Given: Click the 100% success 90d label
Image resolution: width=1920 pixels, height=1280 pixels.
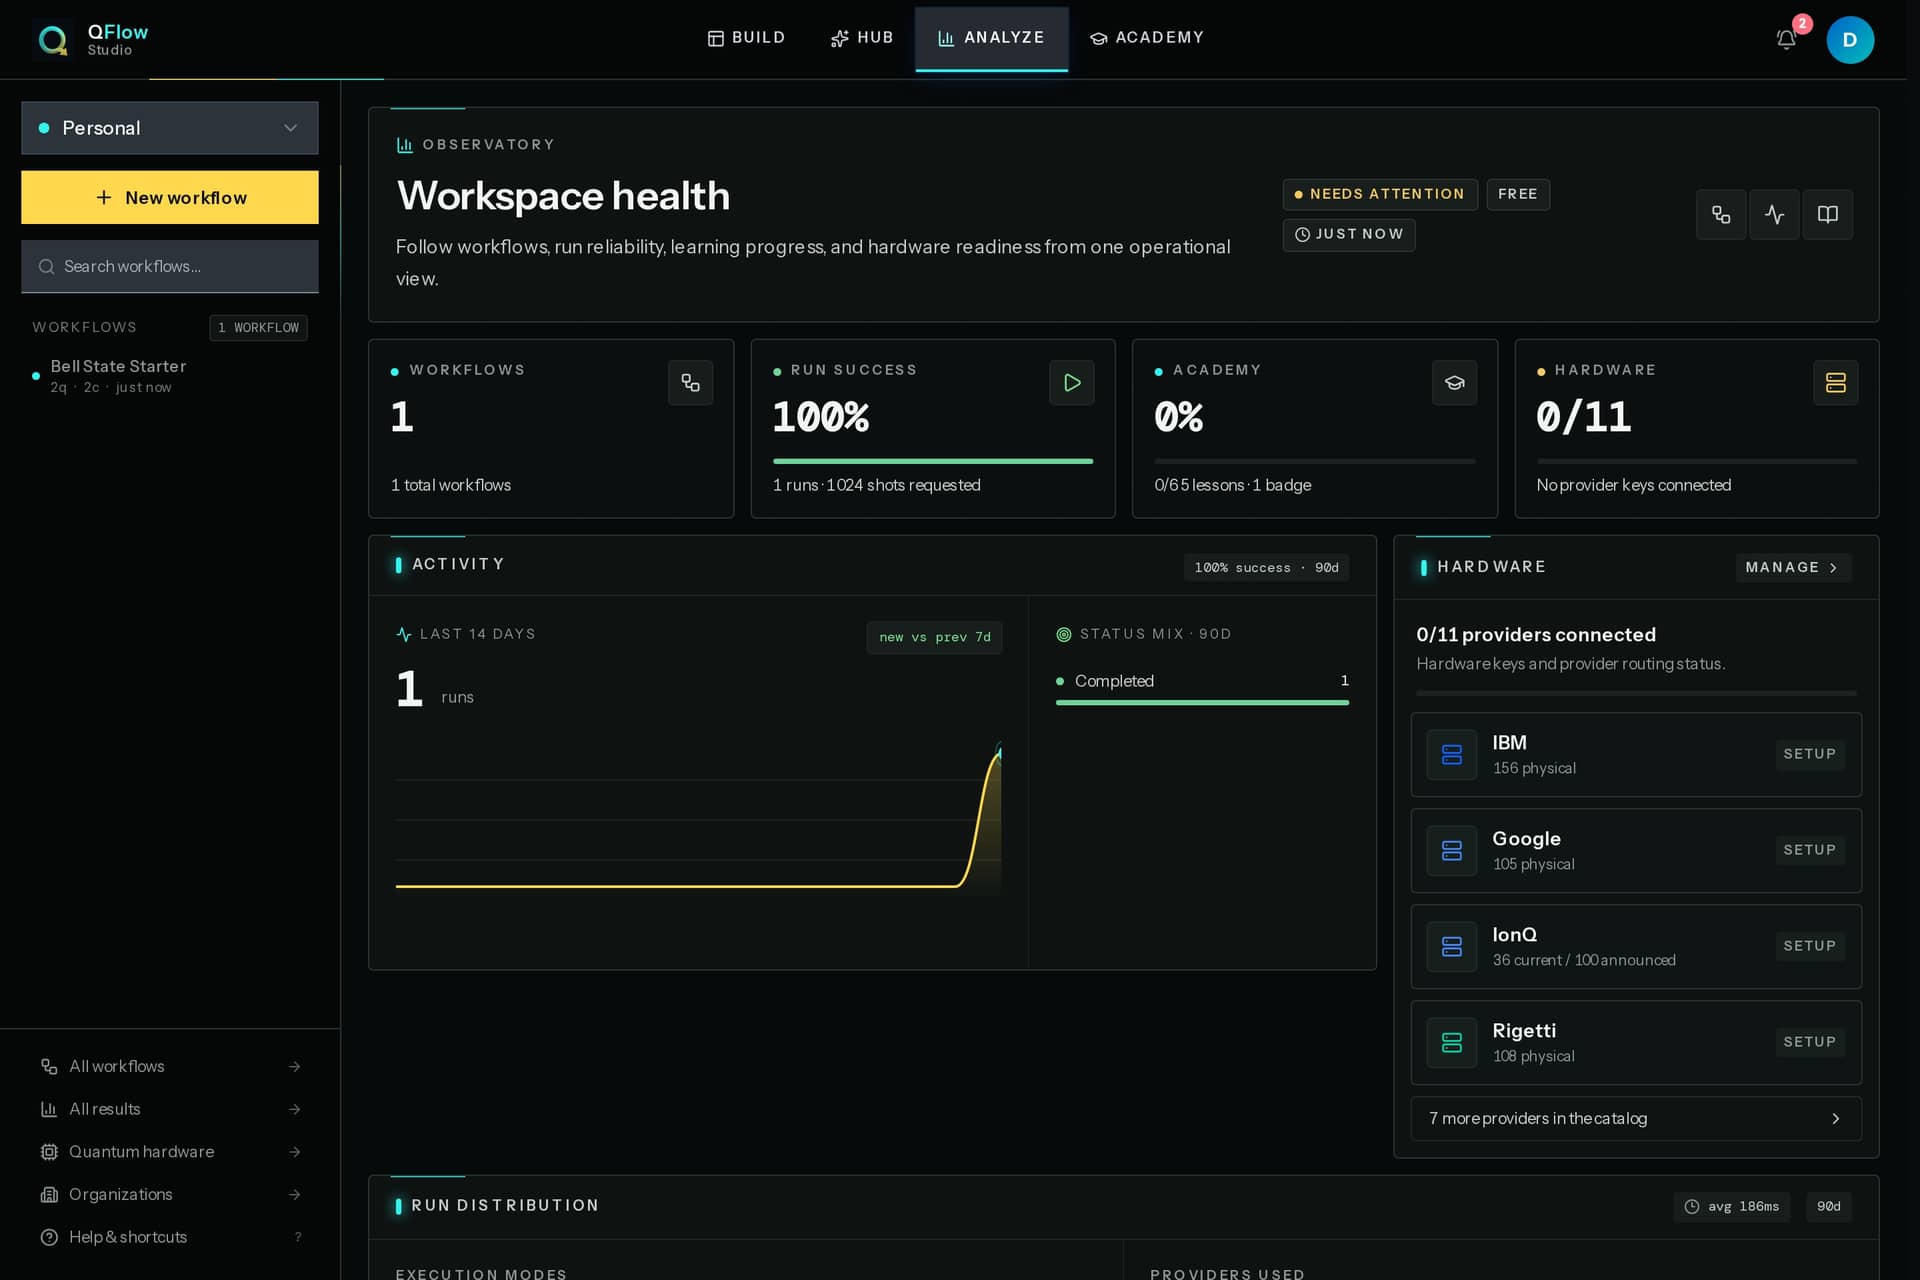Looking at the screenshot, I should pyautogui.click(x=1266, y=568).
